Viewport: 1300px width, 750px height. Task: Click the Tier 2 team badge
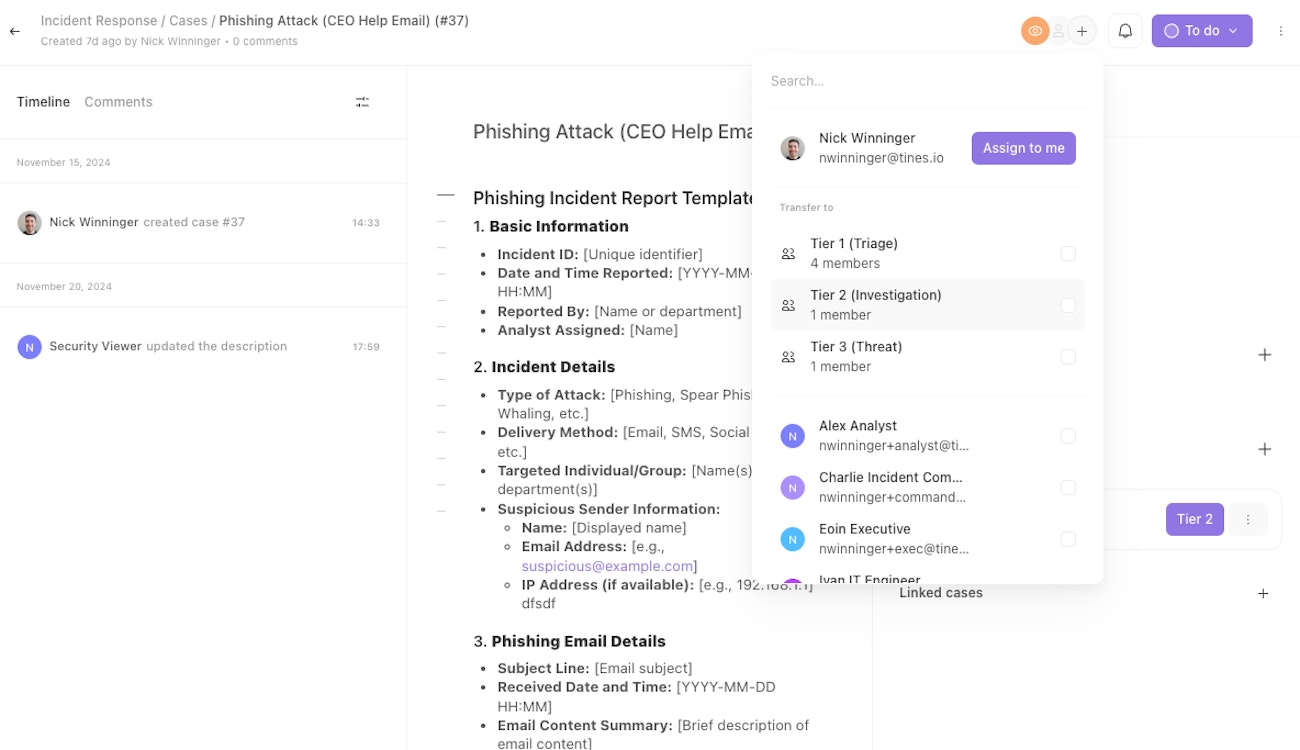tap(1194, 519)
